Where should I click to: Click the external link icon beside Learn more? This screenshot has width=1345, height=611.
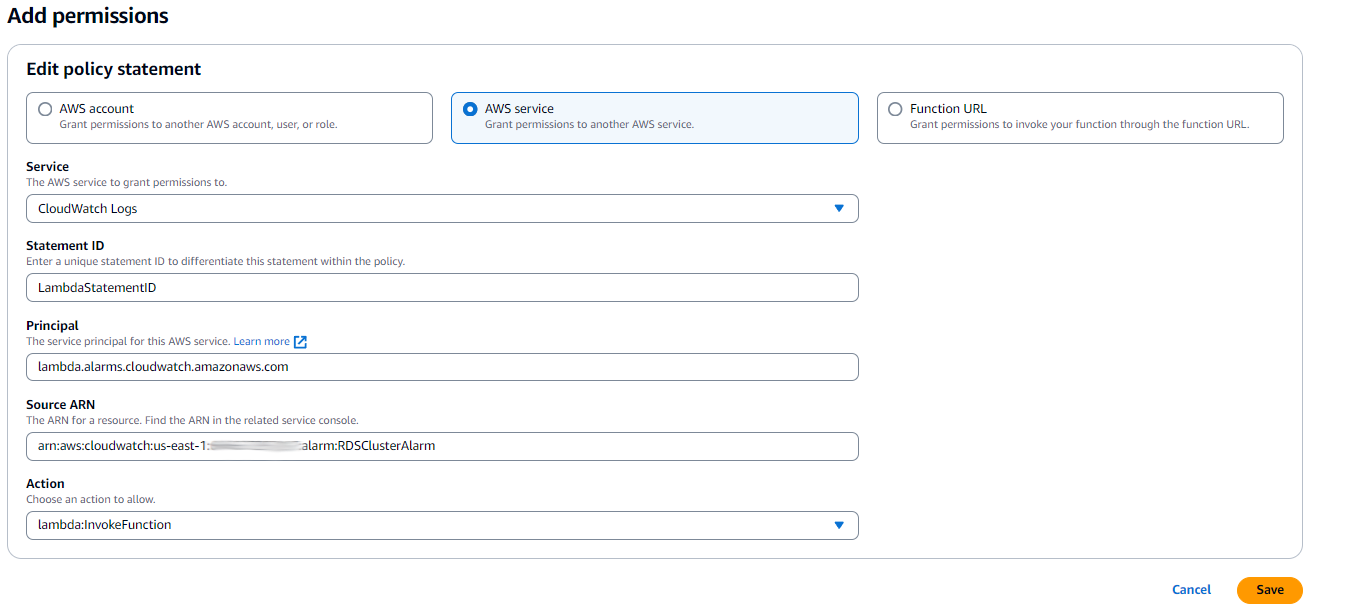coord(300,341)
